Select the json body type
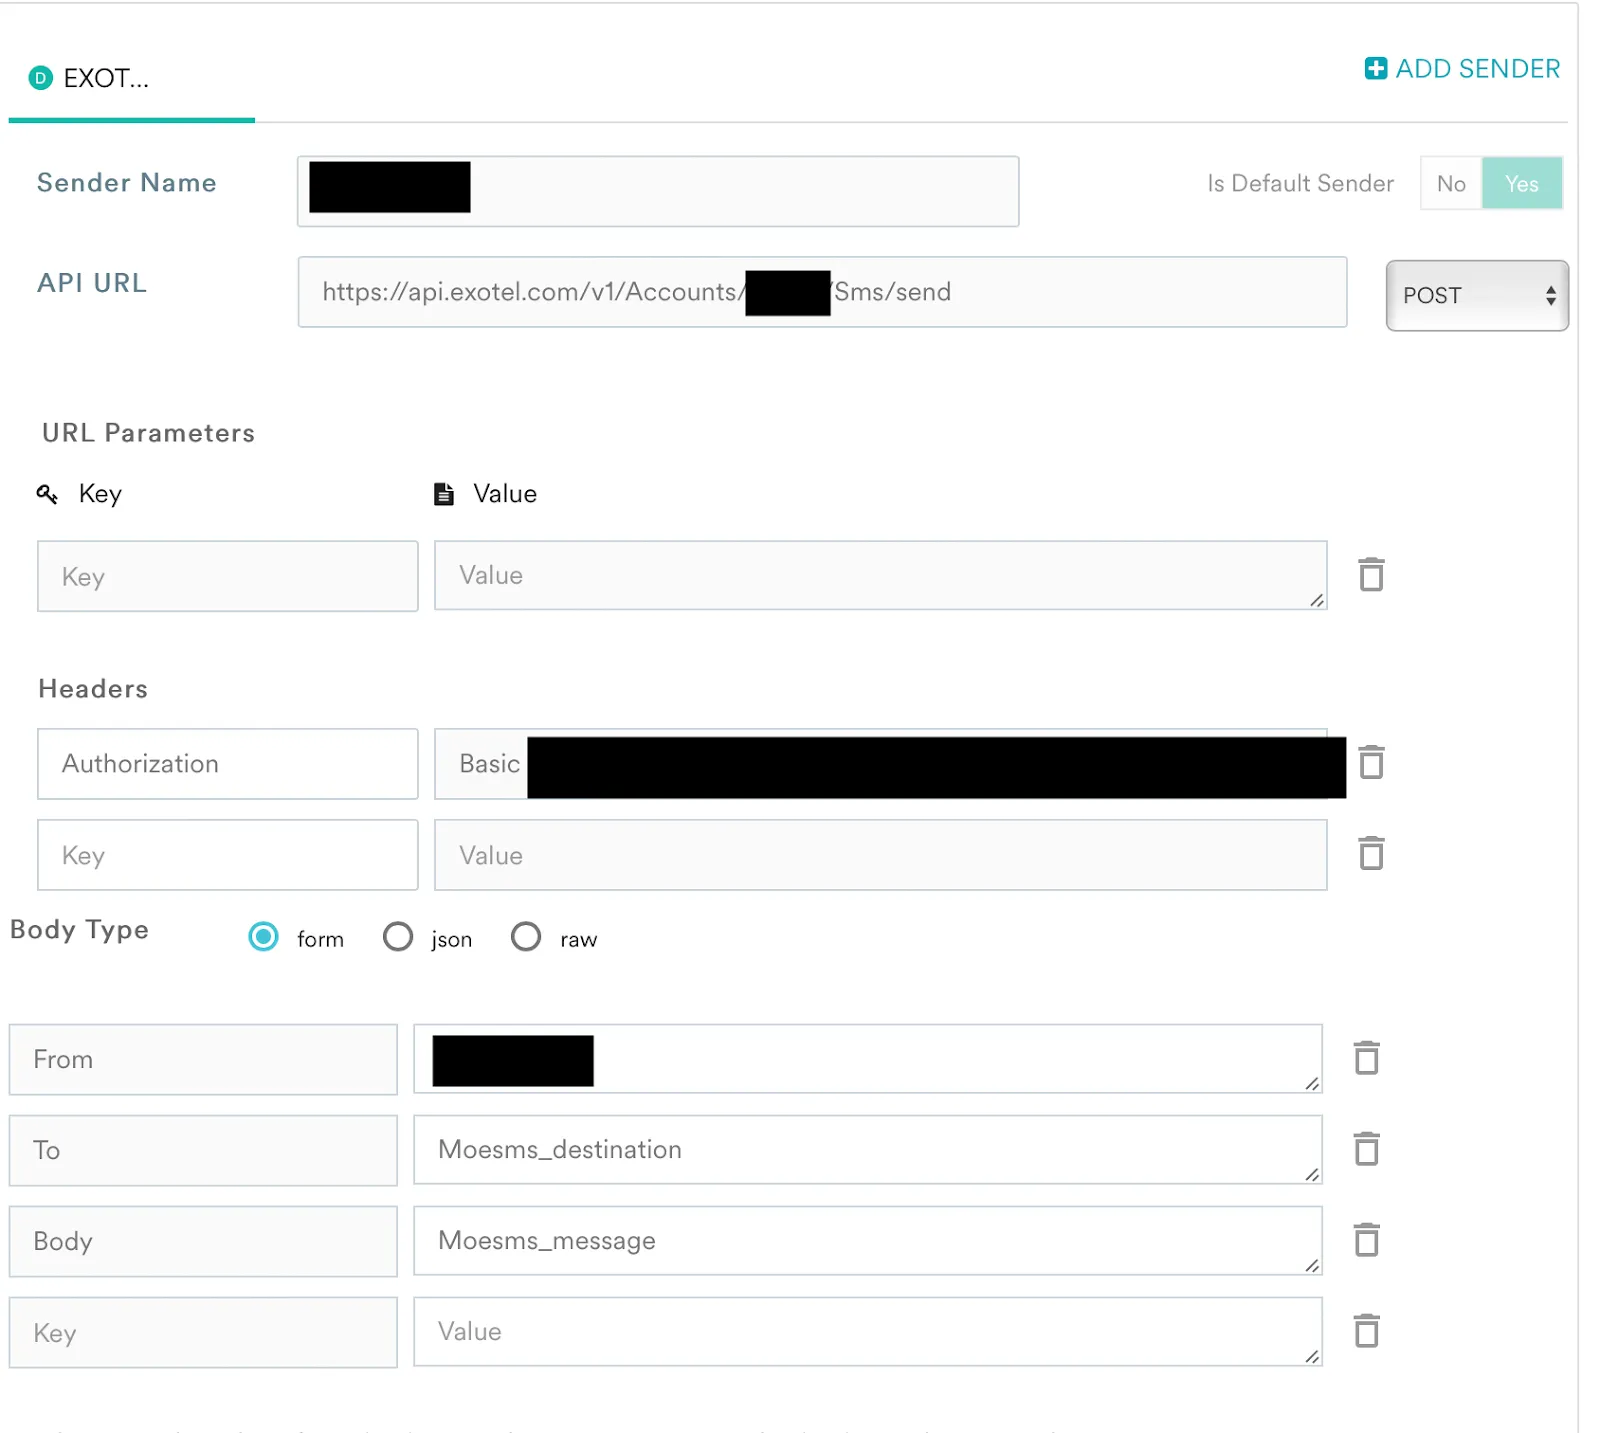This screenshot has width=1600, height=1433. click(x=398, y=937)
